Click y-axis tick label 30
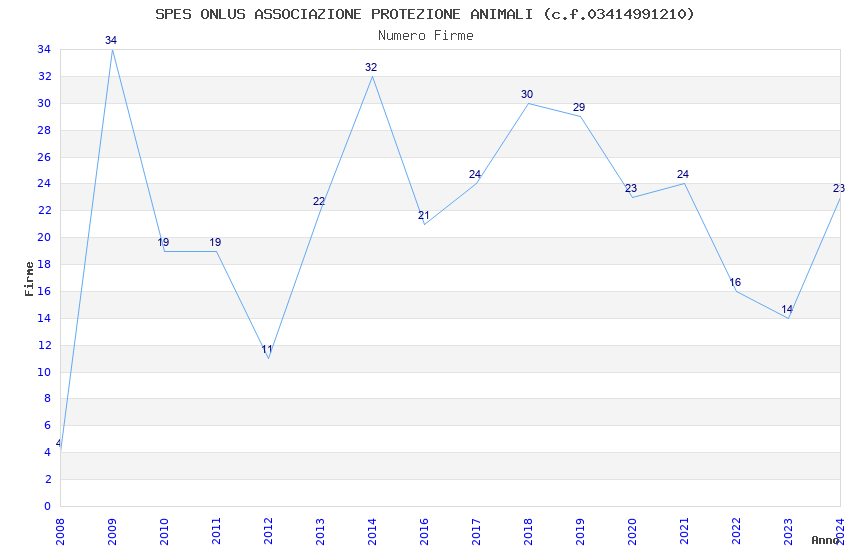 [x=44, y=103]
